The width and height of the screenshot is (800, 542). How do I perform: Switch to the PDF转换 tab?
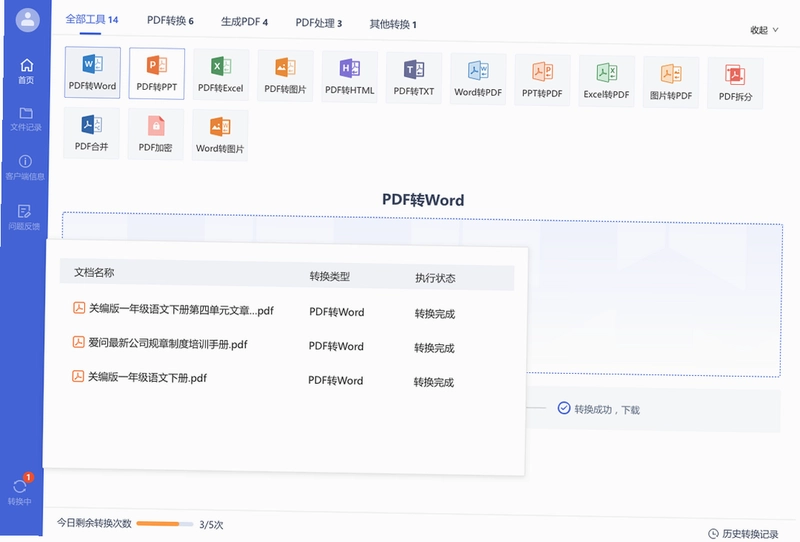coord(170,20)
